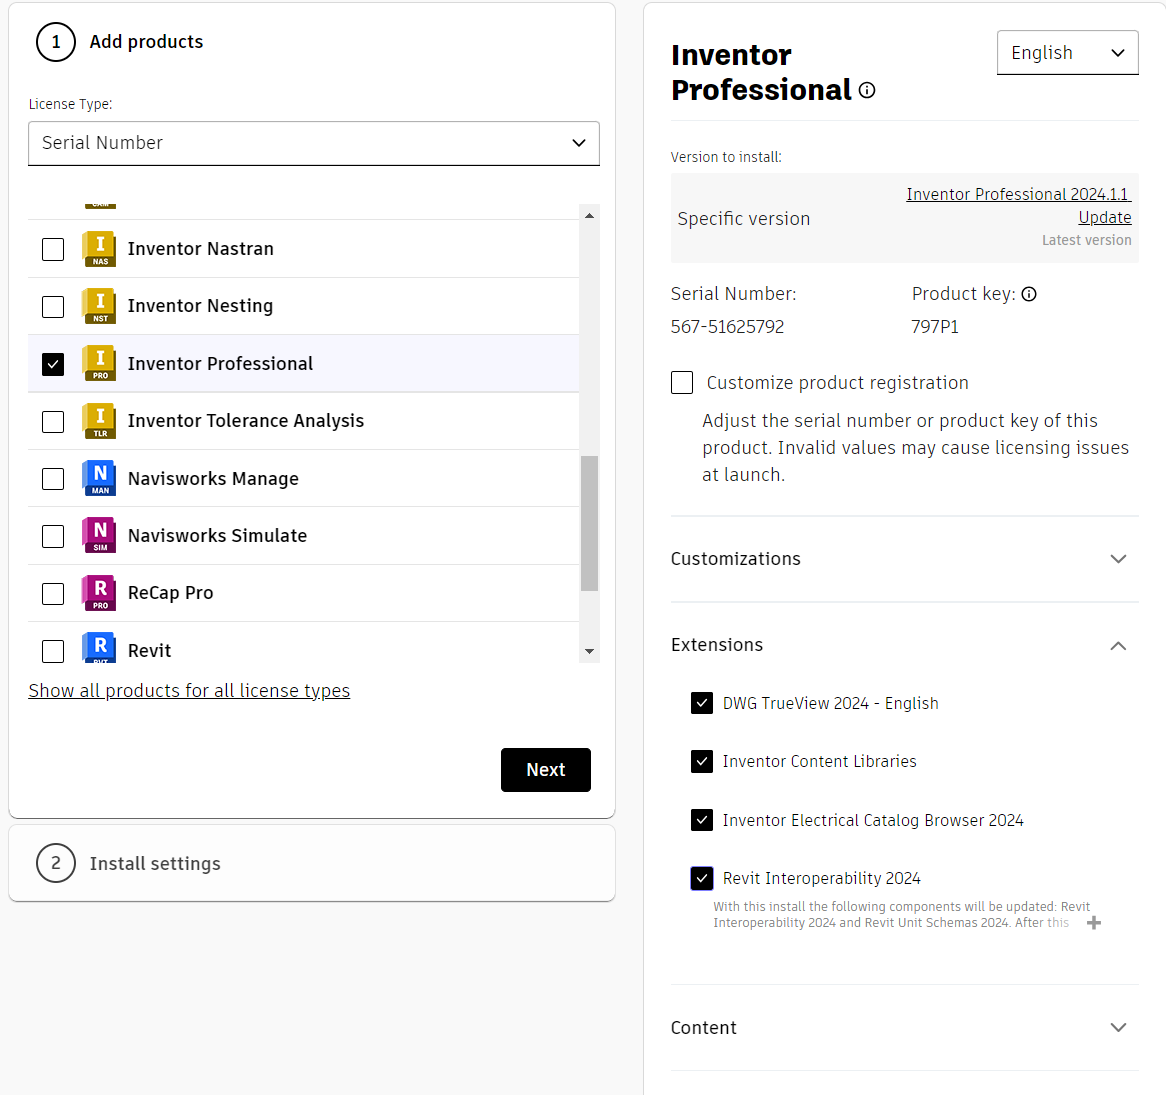Viewport: 1166px width, 1095px height.
Task: Uncheck the Inventor Professional checkbox
Action: (53, 364)
